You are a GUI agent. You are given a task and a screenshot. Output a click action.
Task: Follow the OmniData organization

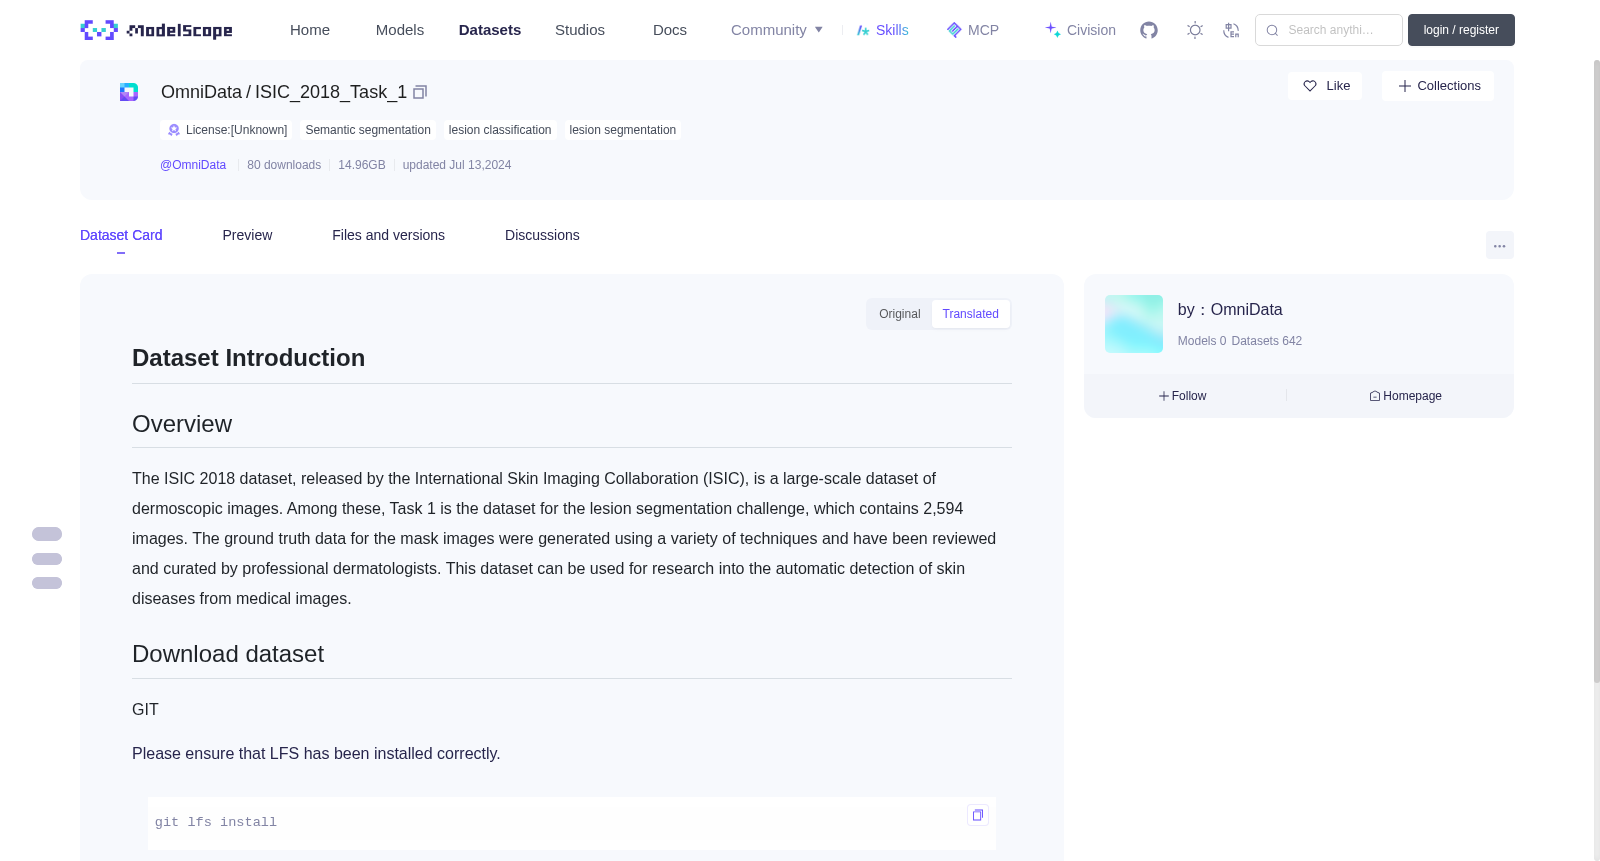click(x=1183, y=396)
